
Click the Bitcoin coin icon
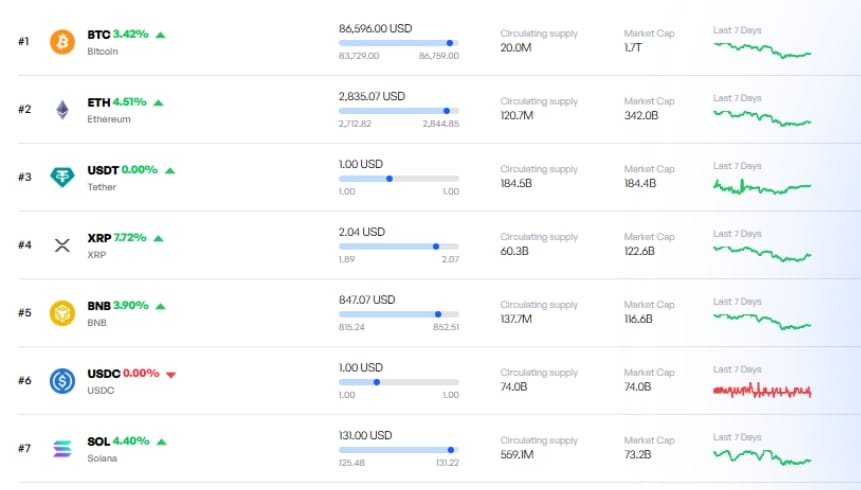click(x=62, y=42)
